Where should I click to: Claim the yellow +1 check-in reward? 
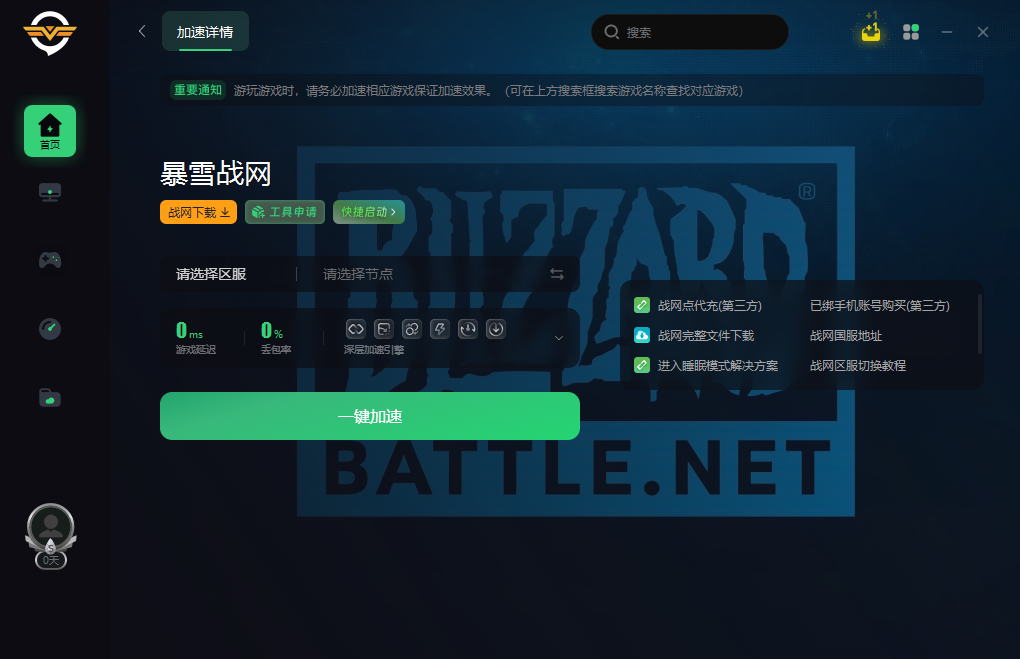(871, 31)
